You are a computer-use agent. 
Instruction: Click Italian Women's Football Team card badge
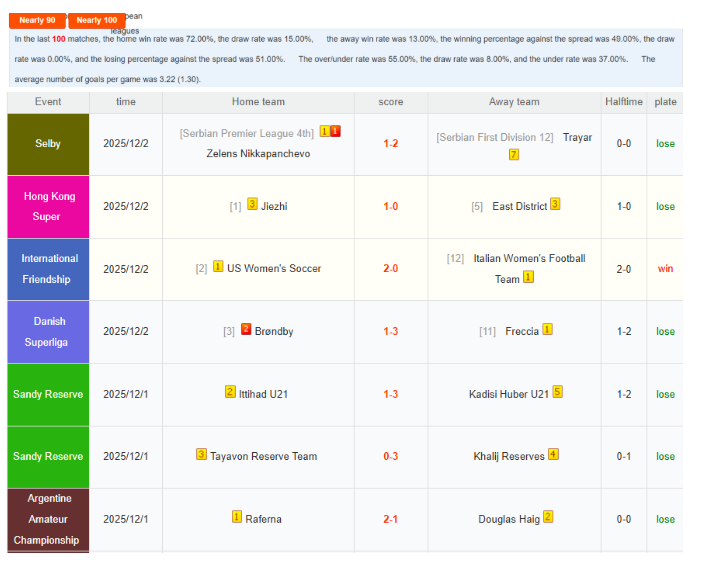tap(528, 276)
